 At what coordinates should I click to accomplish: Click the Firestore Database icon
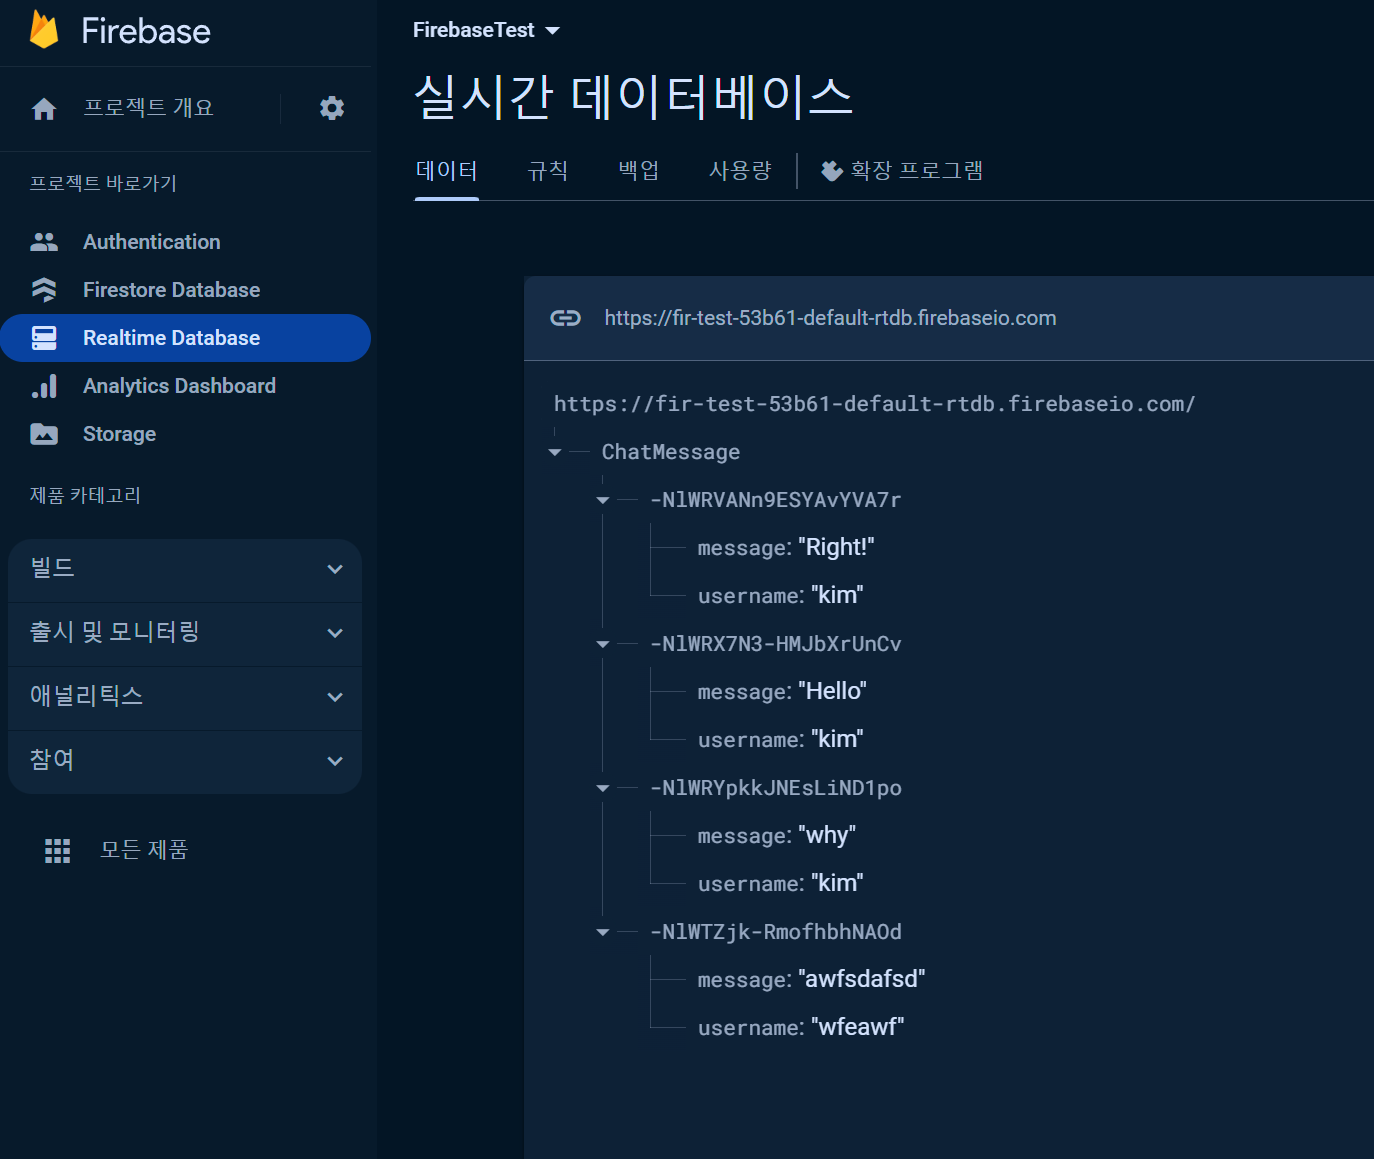click(x=44, y=290)
